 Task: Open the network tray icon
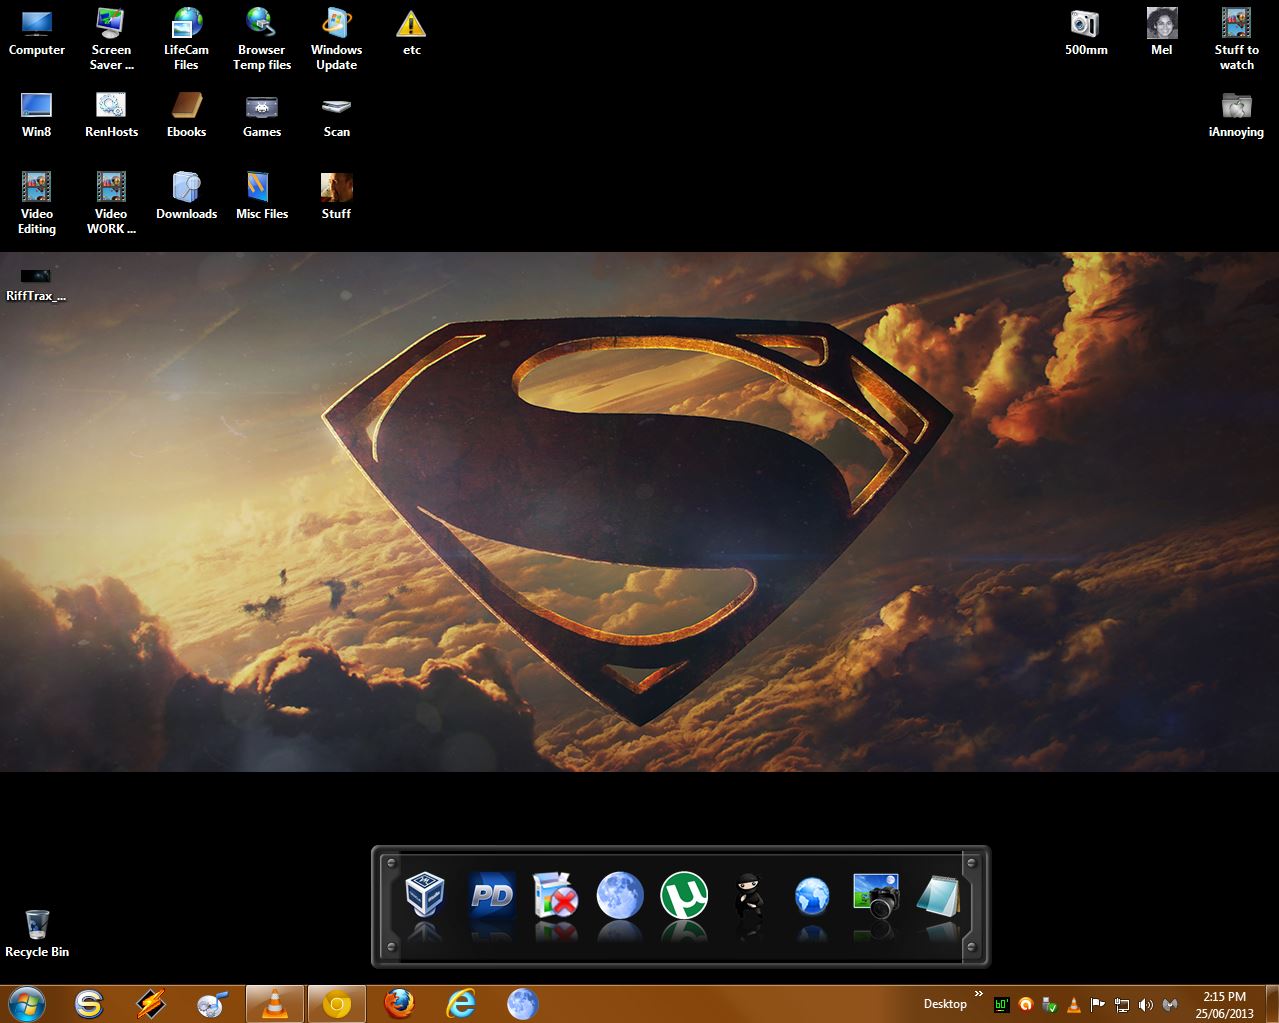[x=1121, y=1005]
